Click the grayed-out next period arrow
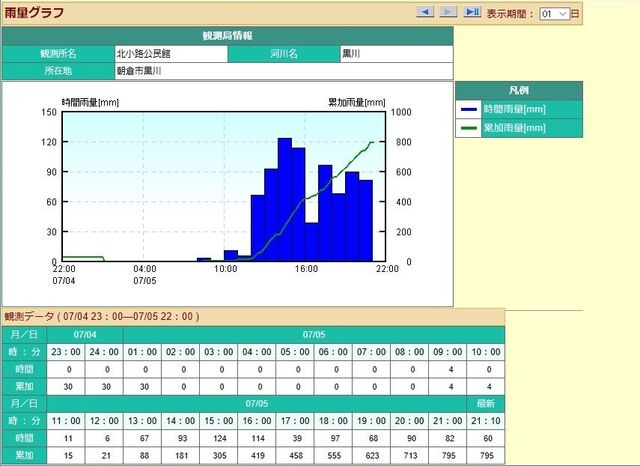 [448, 12]
